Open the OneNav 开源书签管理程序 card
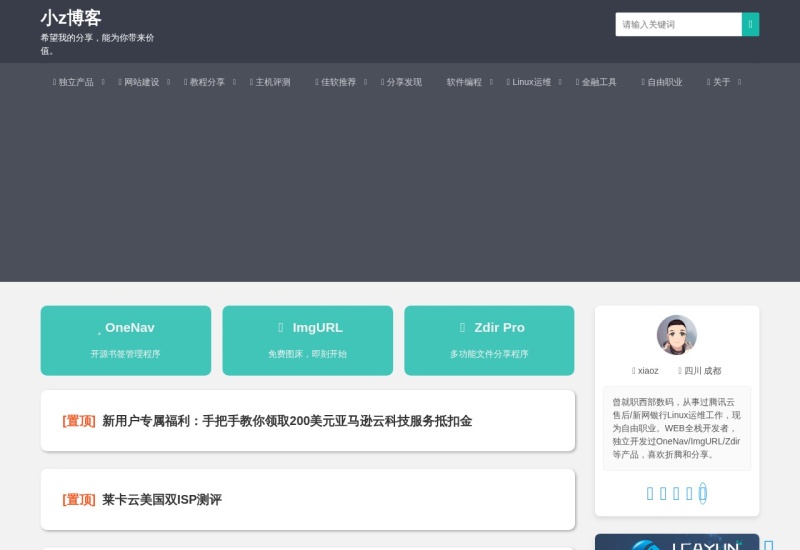Screen dimensions: 800x550 click(x=126, y=340)
